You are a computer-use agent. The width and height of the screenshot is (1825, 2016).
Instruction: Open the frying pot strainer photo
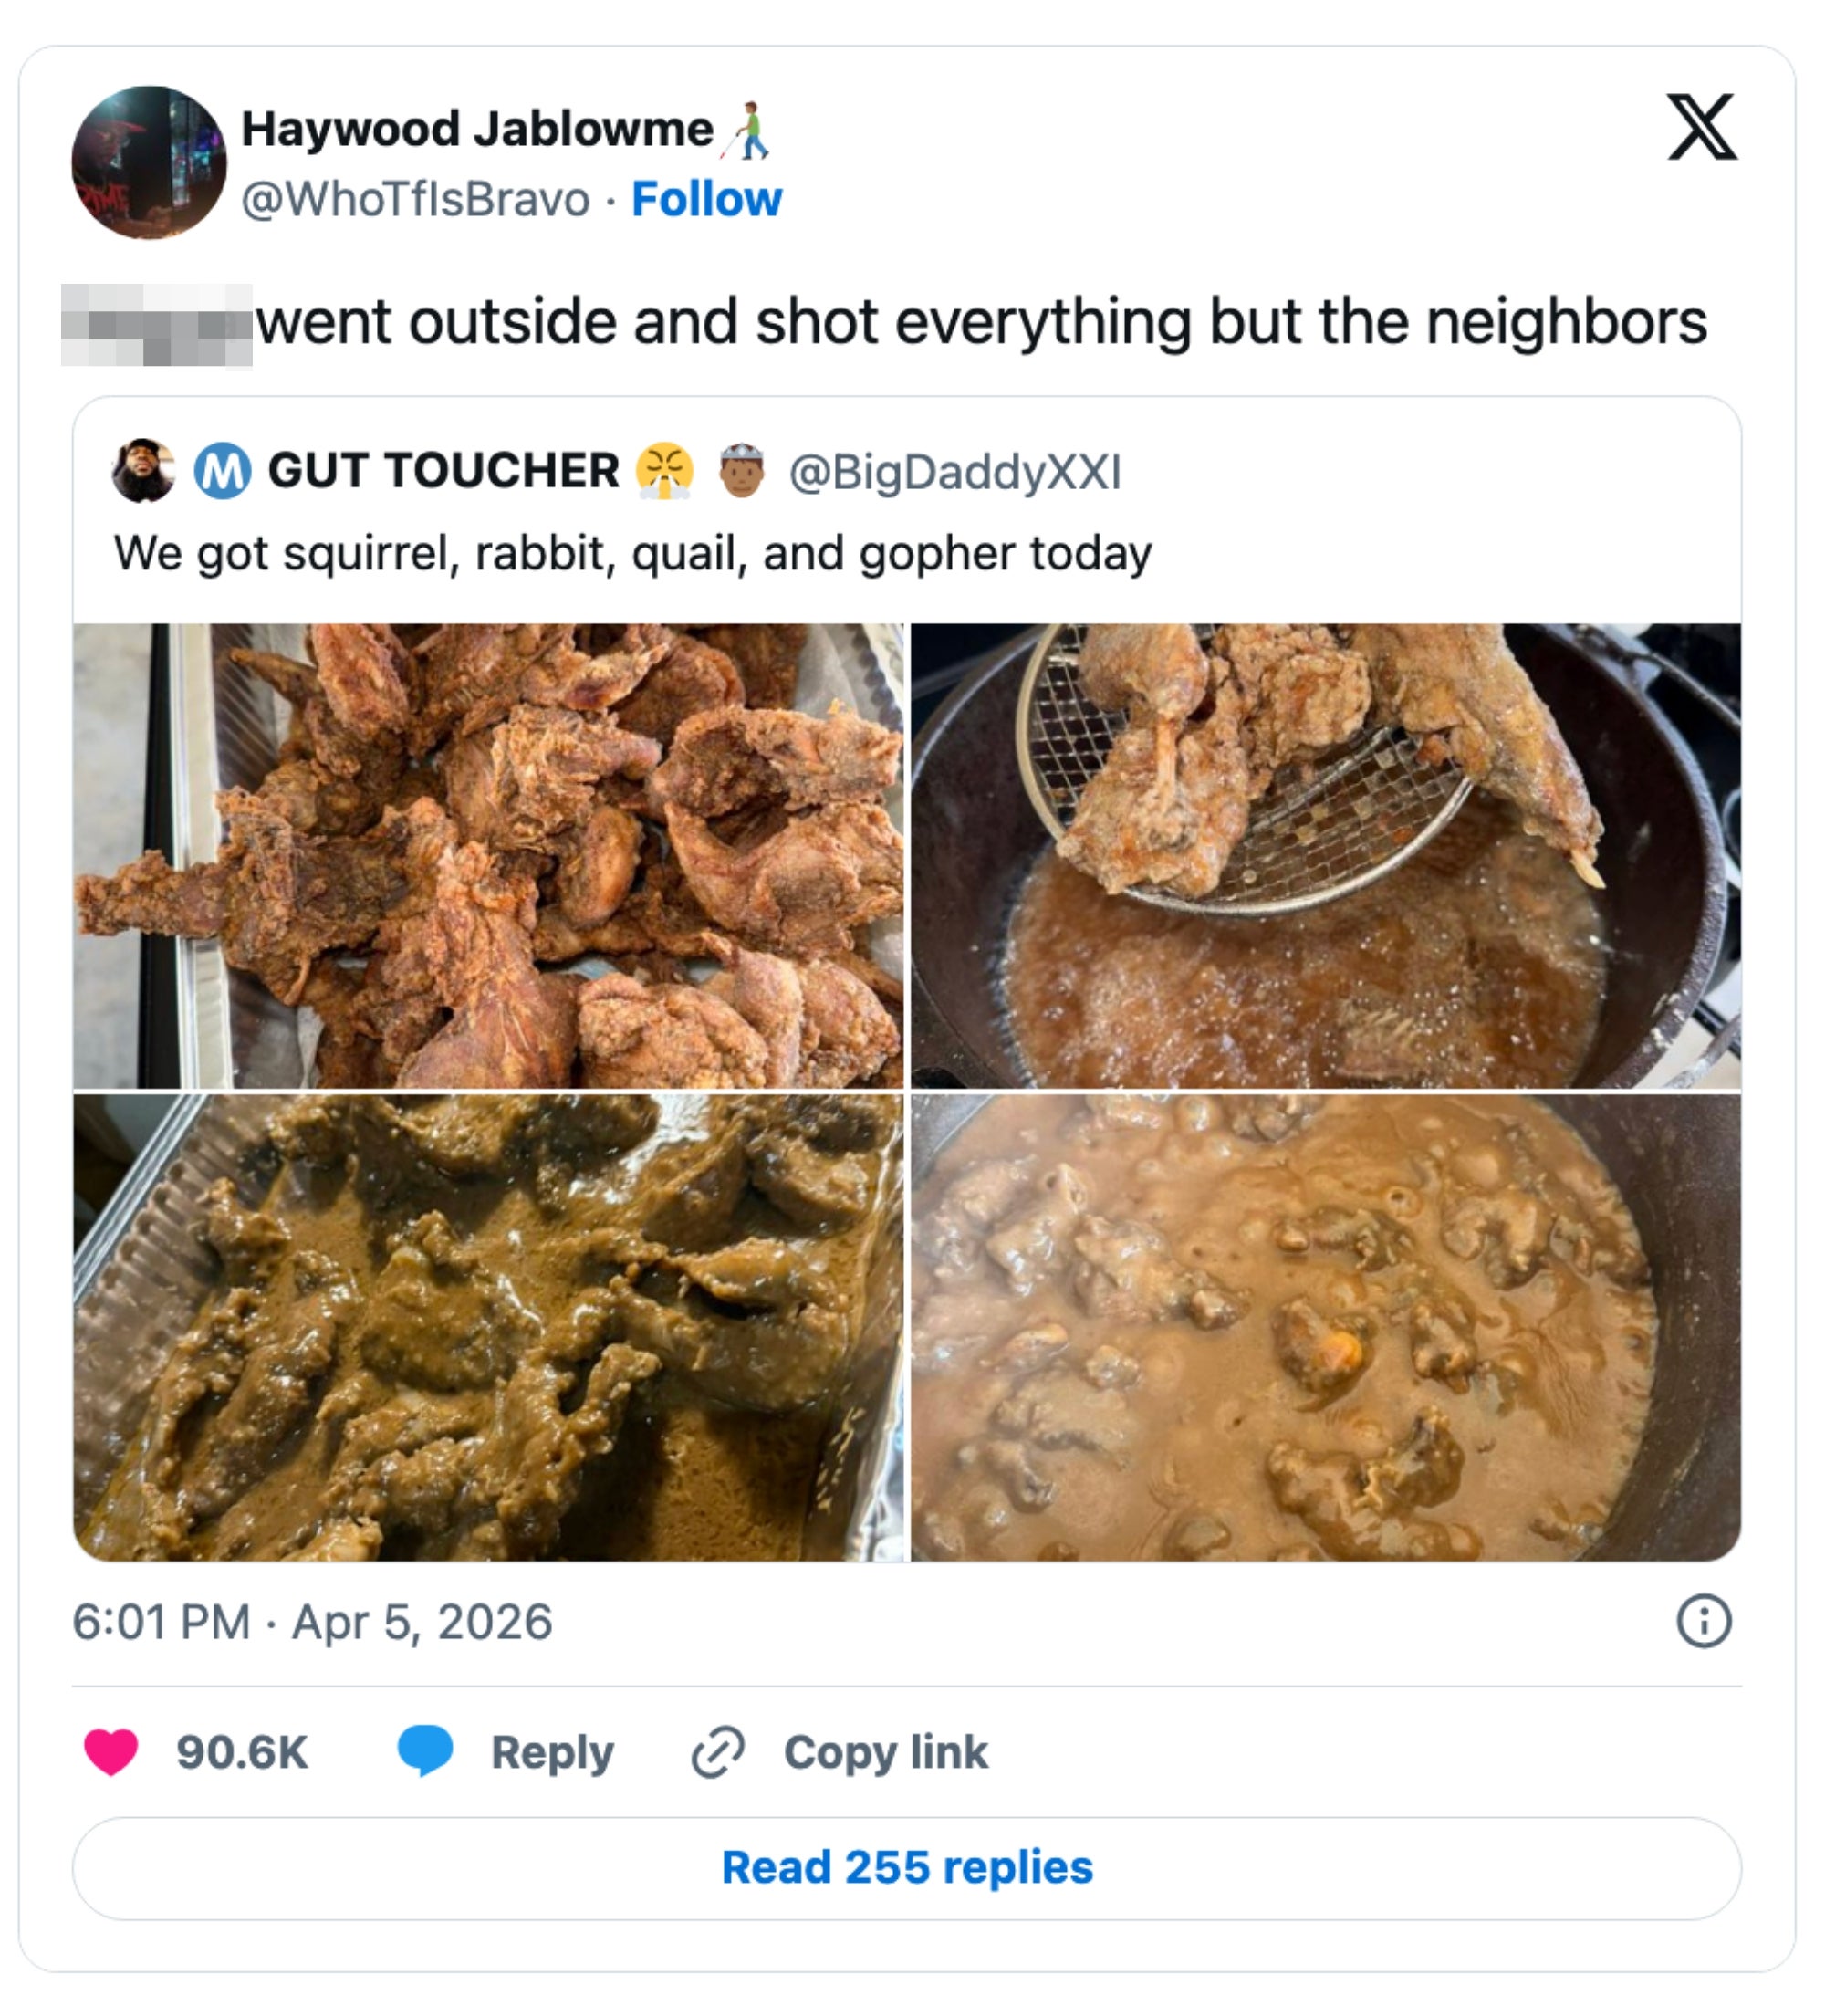[1325, 856]
